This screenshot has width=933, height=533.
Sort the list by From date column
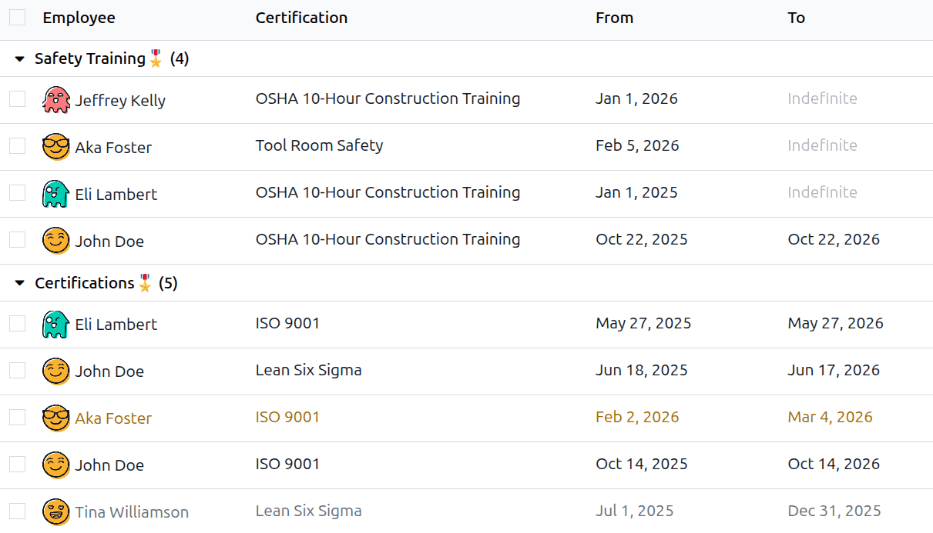615,18
